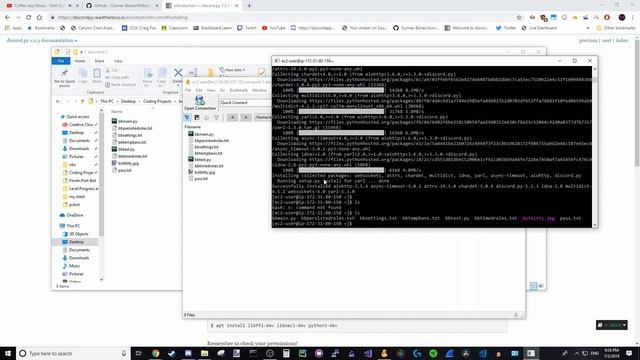This screenshot has height=360, width=640.
Task: Click Windows taskbar search box
Action: pos(73,353)
